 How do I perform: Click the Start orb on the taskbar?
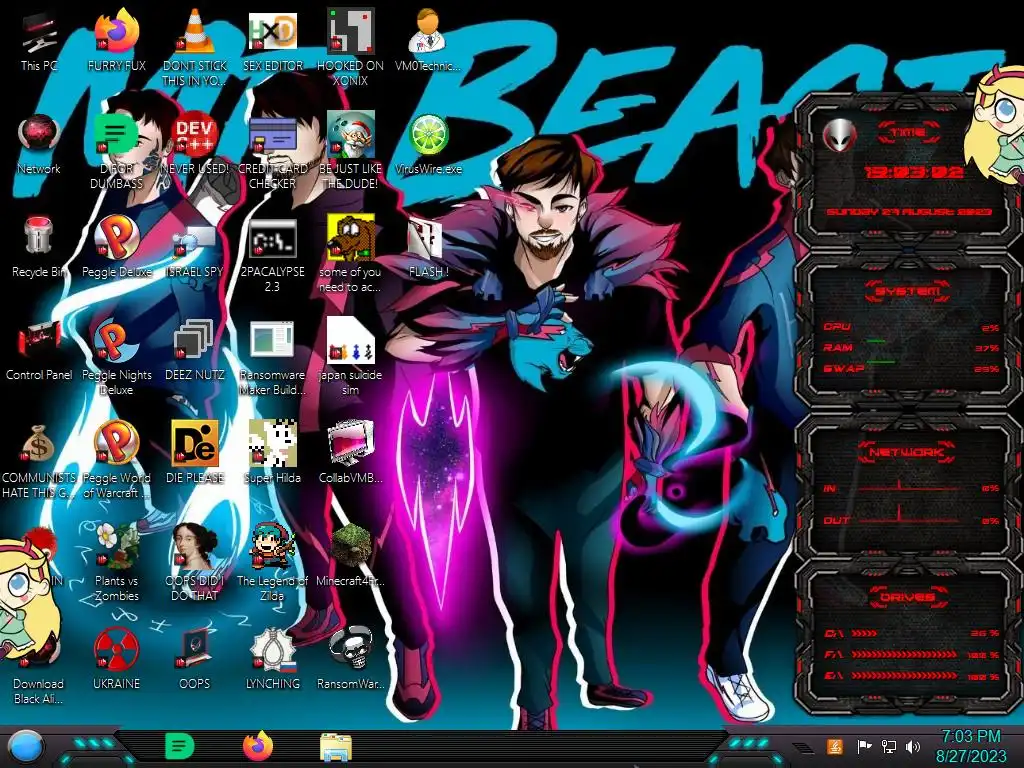click(x=26, y=747)
